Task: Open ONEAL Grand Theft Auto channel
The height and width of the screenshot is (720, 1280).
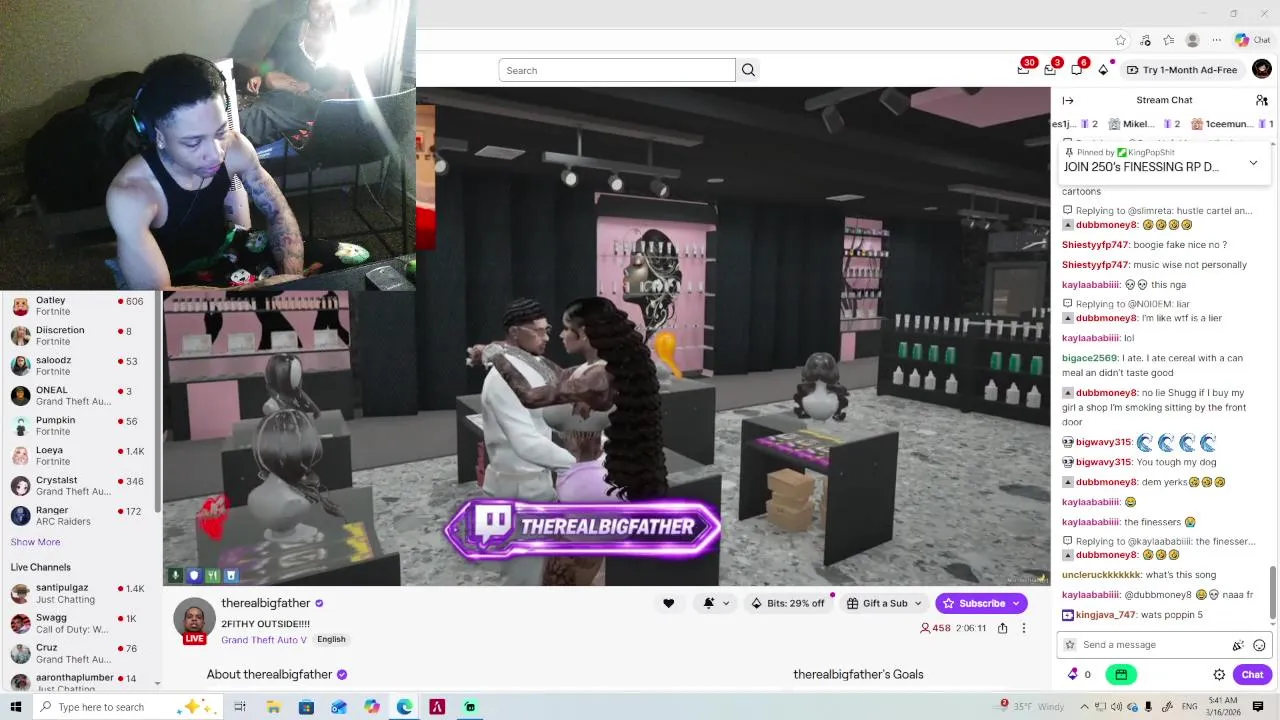Action: tap(79, 396)
